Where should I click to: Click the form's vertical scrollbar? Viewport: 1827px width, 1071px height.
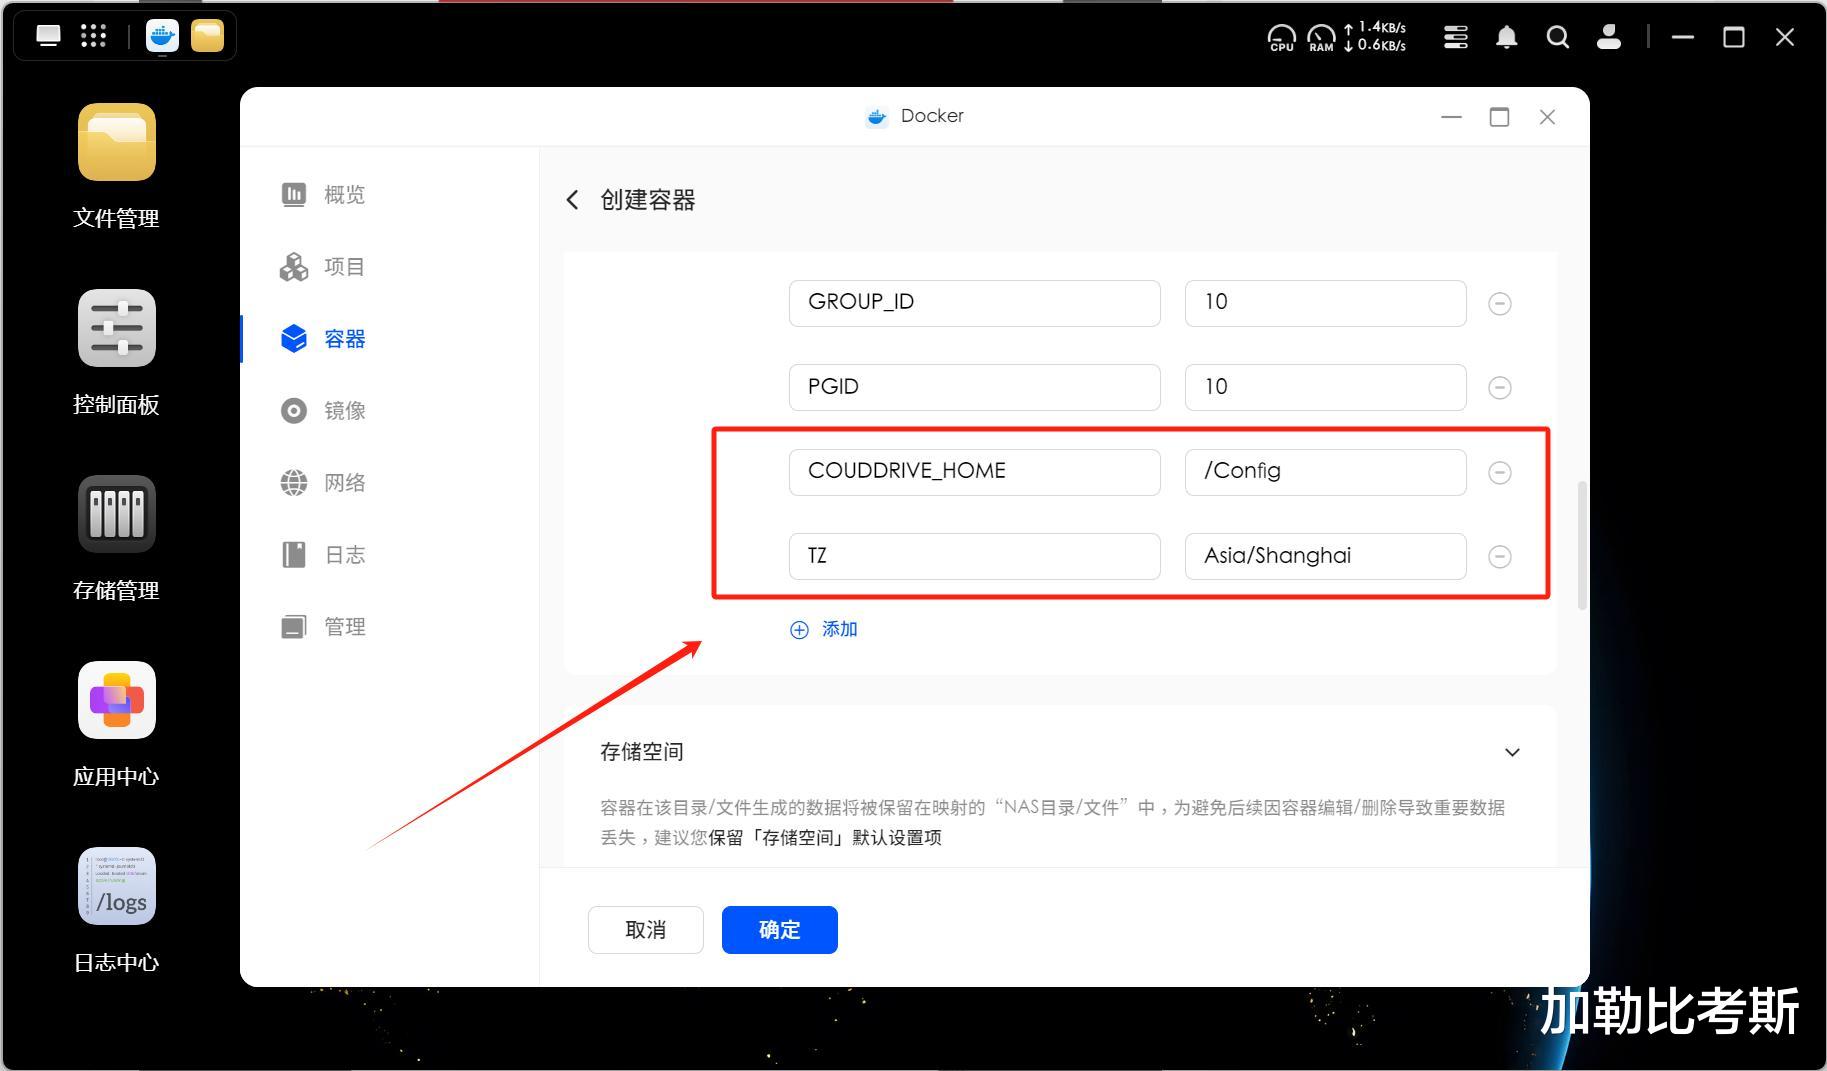[1581, 545]
